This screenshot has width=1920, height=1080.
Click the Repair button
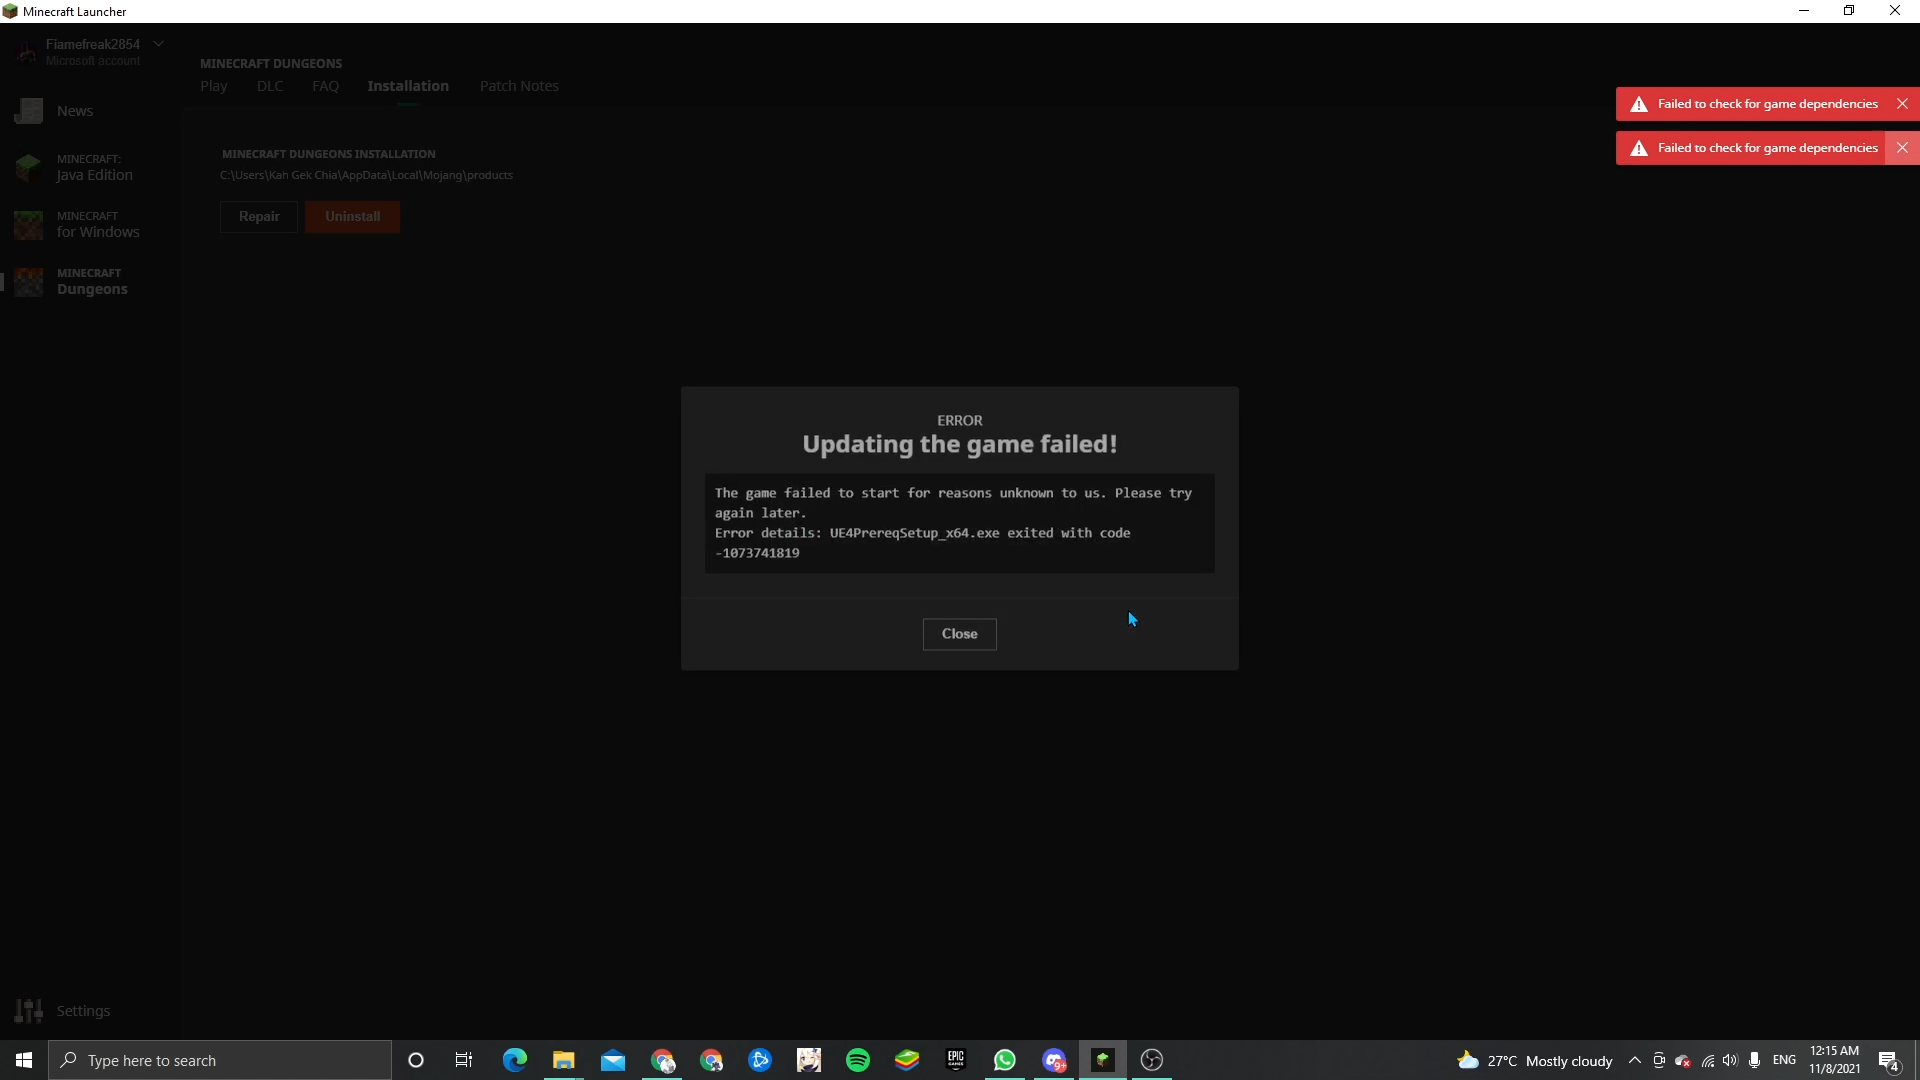click(x=259, y=217)
